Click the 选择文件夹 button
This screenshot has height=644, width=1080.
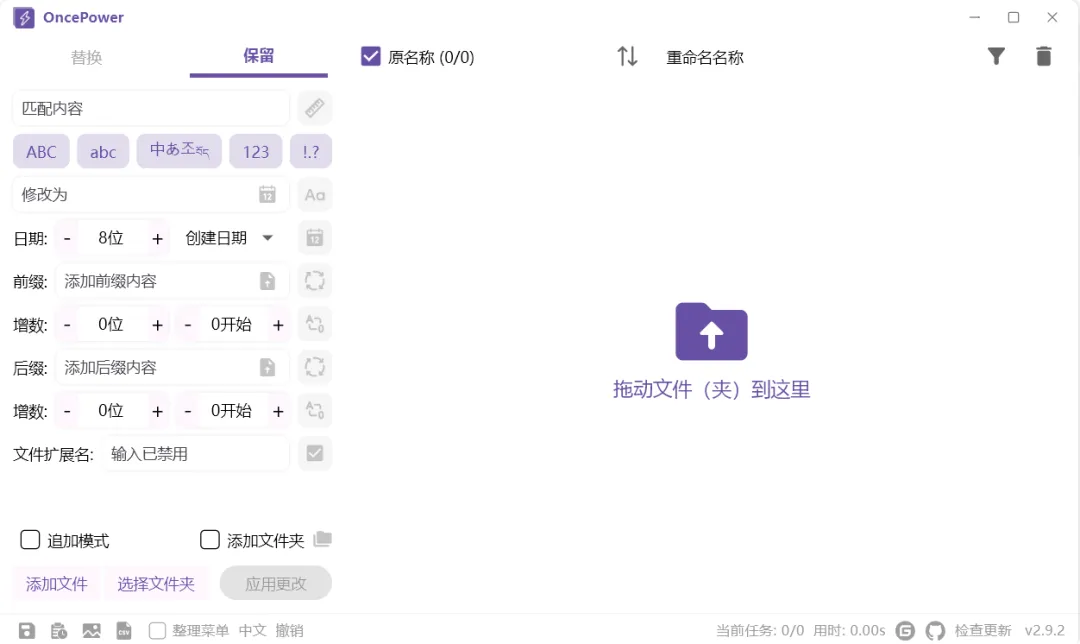coord(156,584)
